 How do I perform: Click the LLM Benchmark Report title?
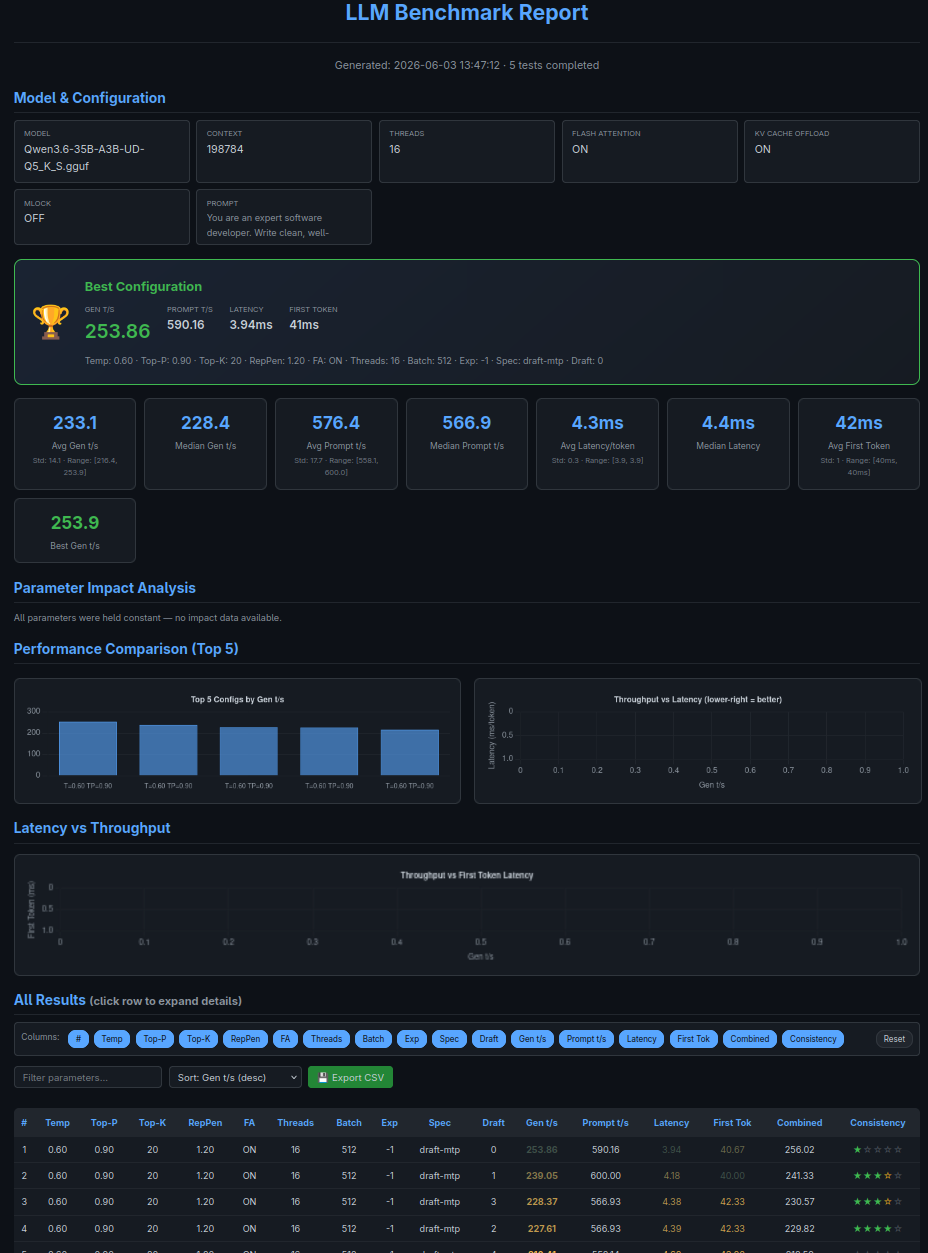coord(467,13)
